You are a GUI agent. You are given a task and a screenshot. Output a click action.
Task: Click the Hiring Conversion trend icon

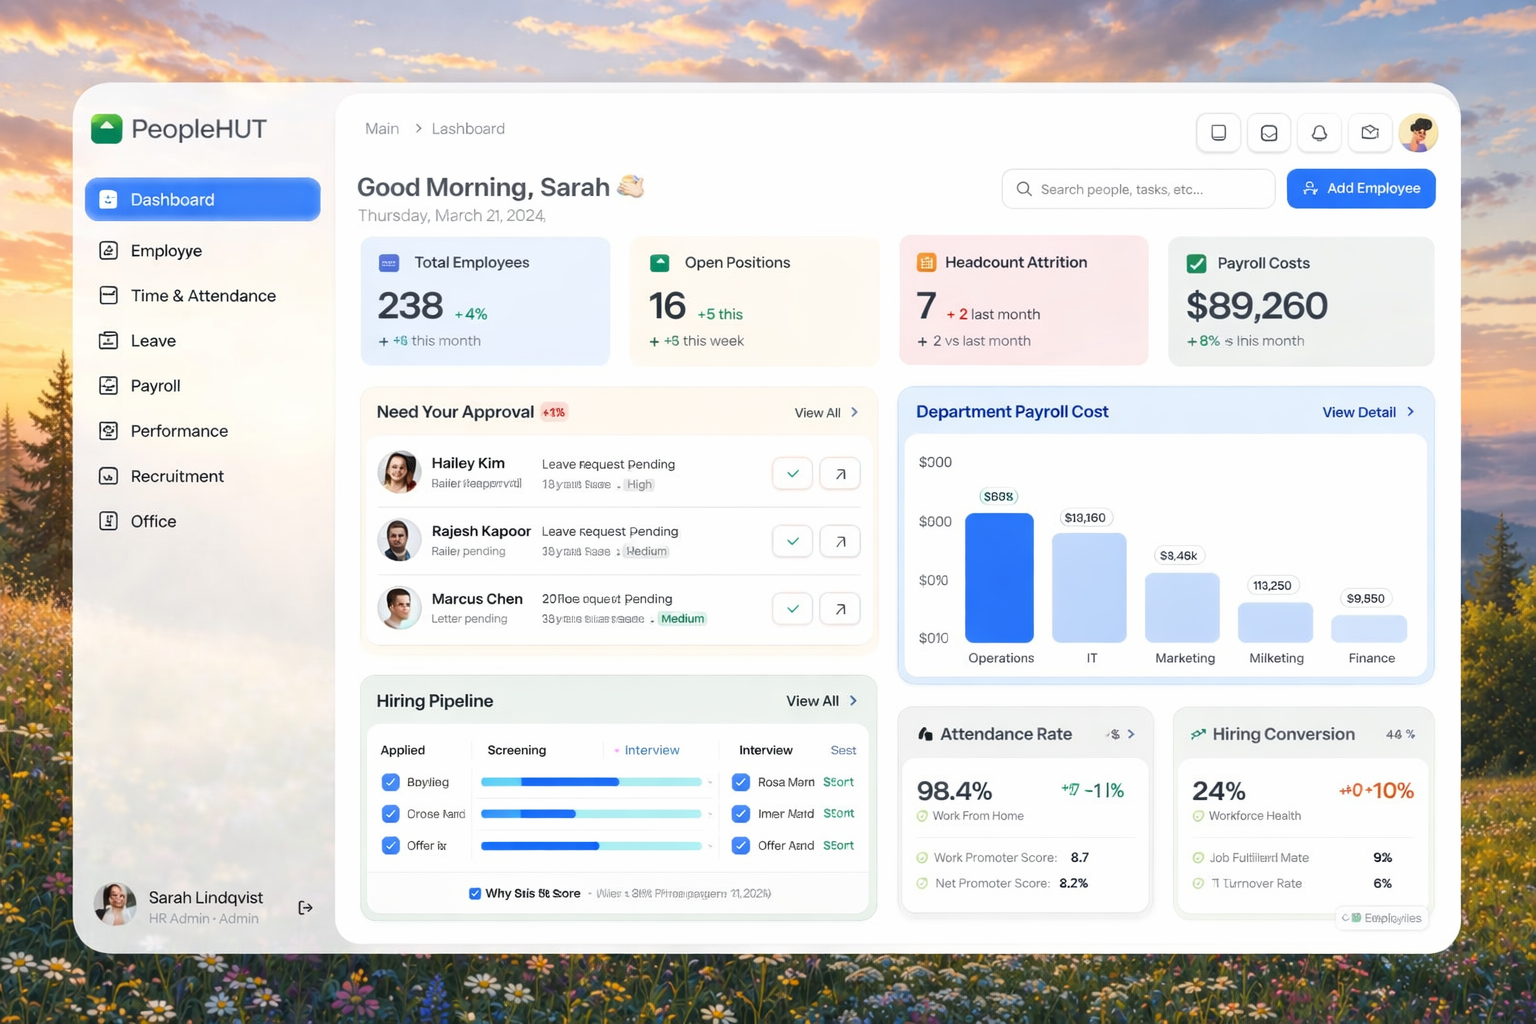point(1198,734)
